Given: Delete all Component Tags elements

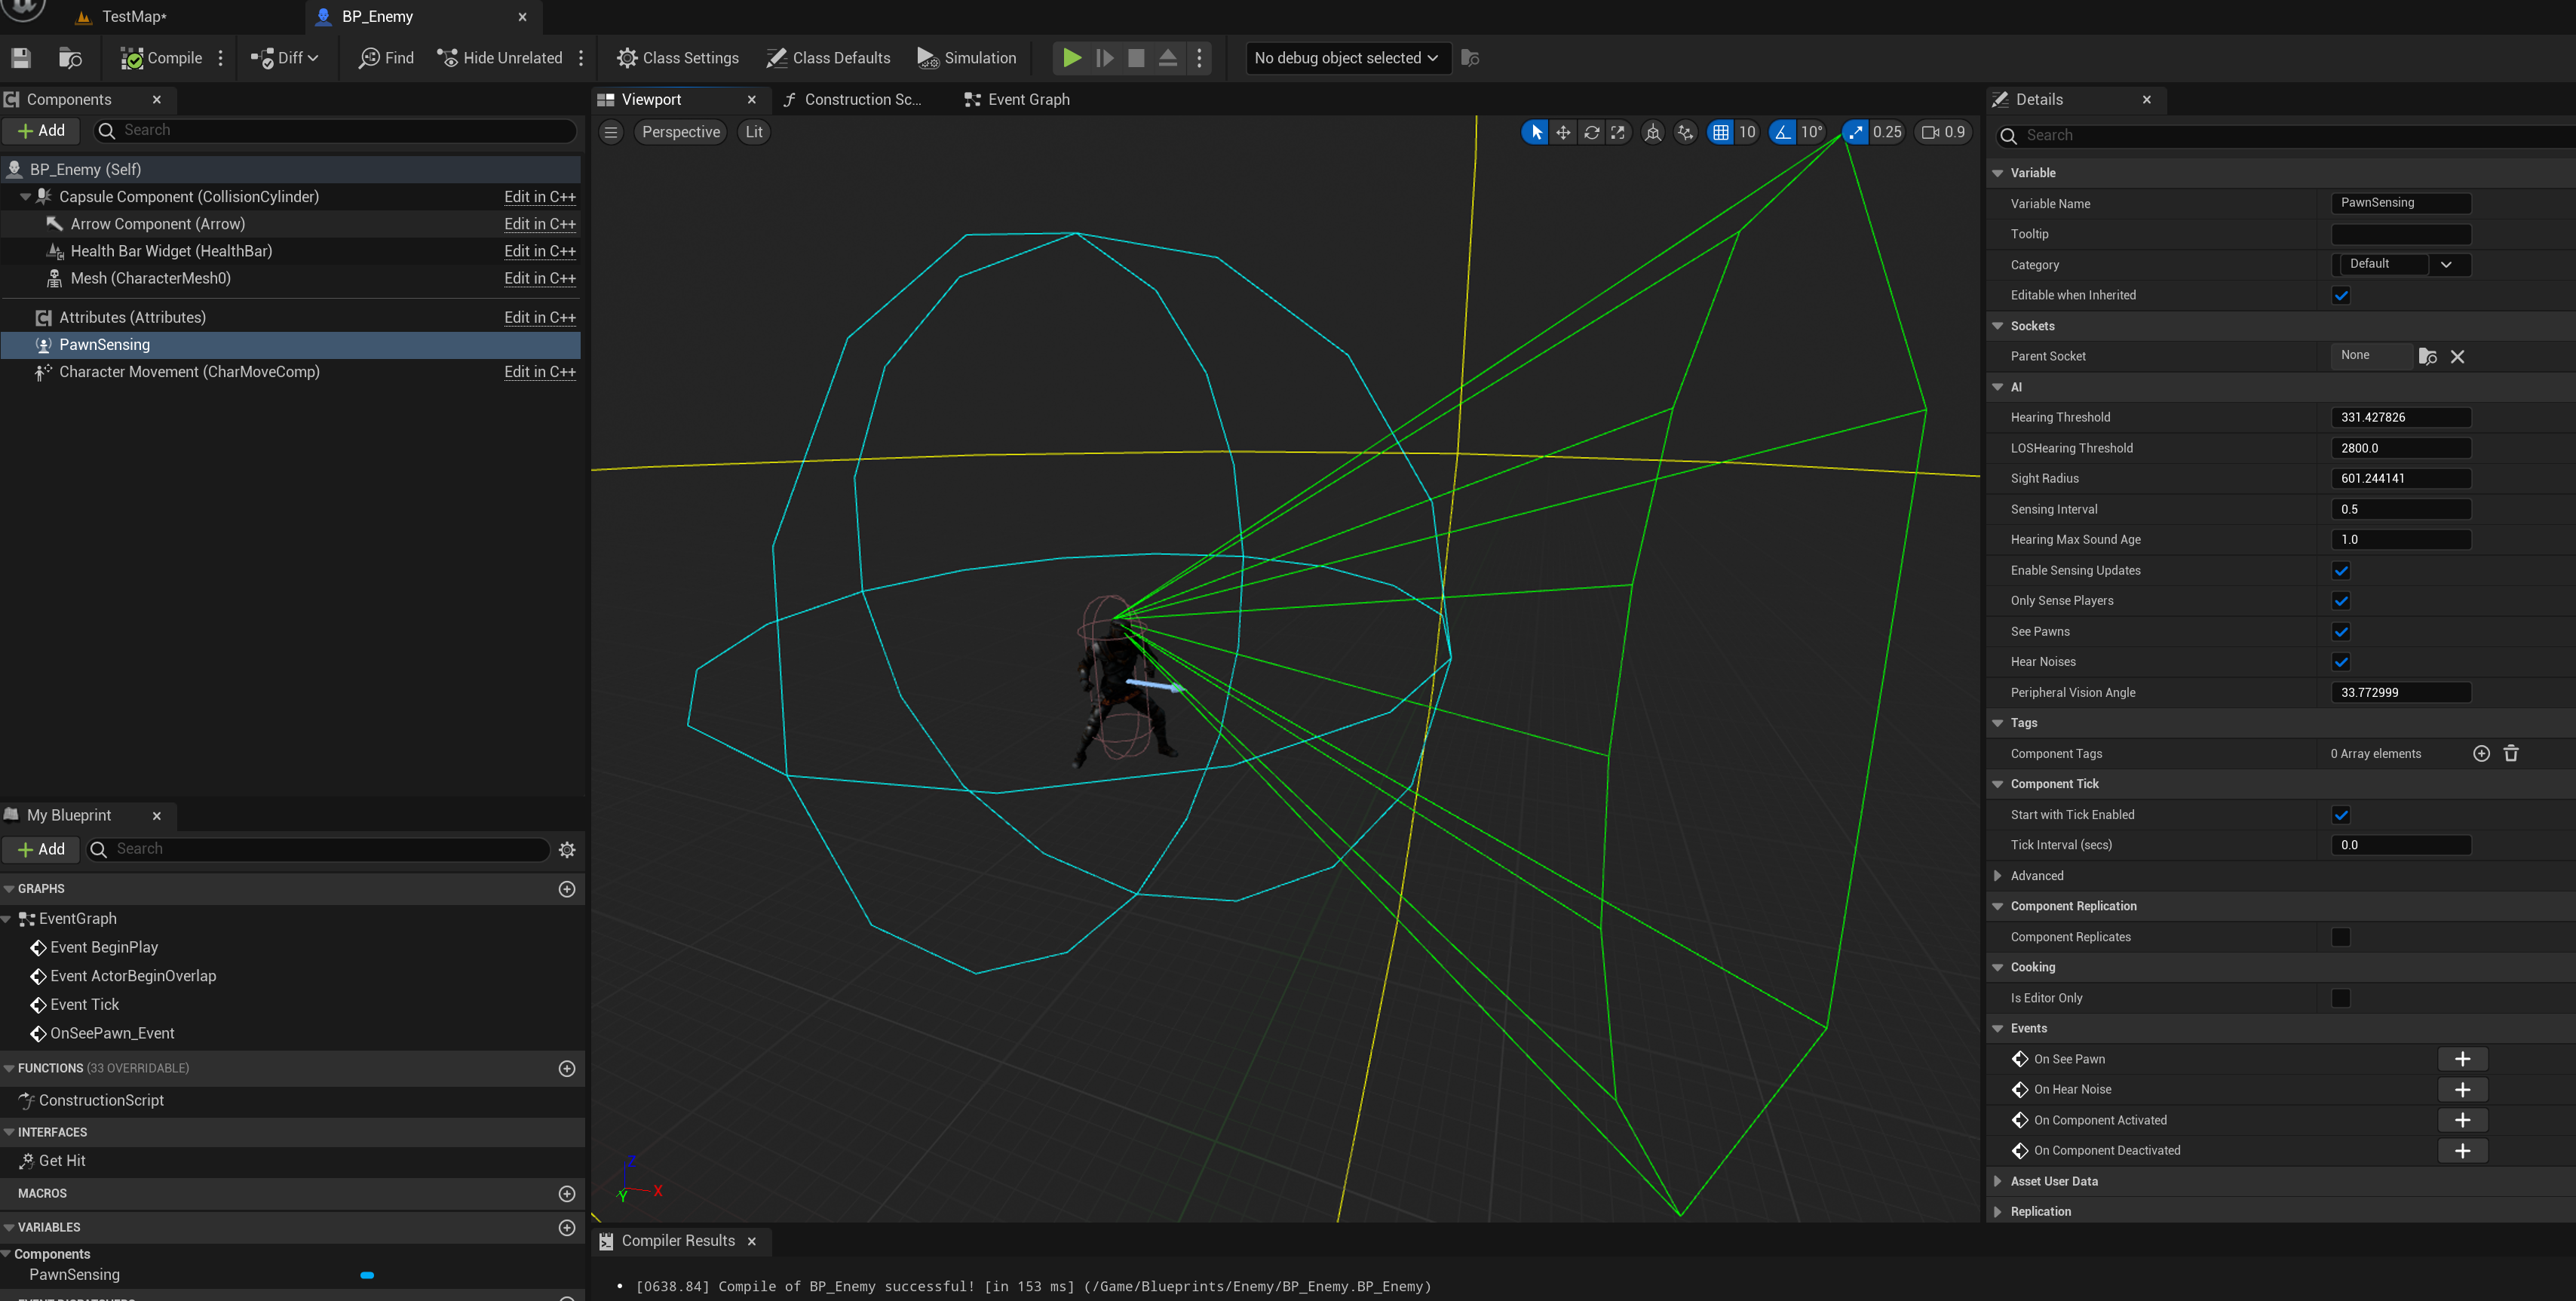Looking at the screenshot, I should pyautogui.click(x=2511, y=754).
